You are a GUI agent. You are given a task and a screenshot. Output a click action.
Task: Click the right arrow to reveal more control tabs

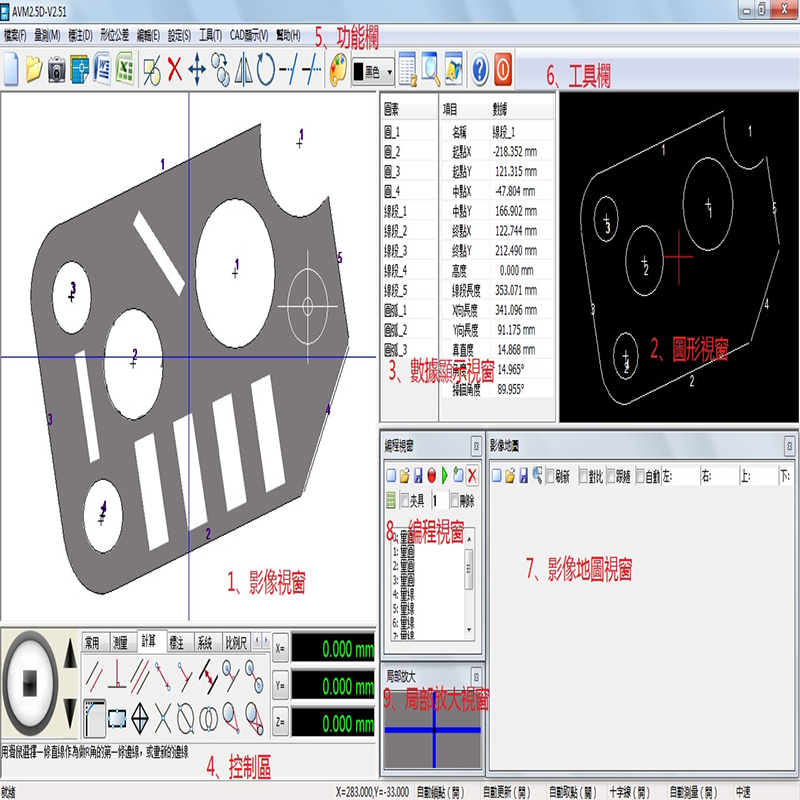266,640
